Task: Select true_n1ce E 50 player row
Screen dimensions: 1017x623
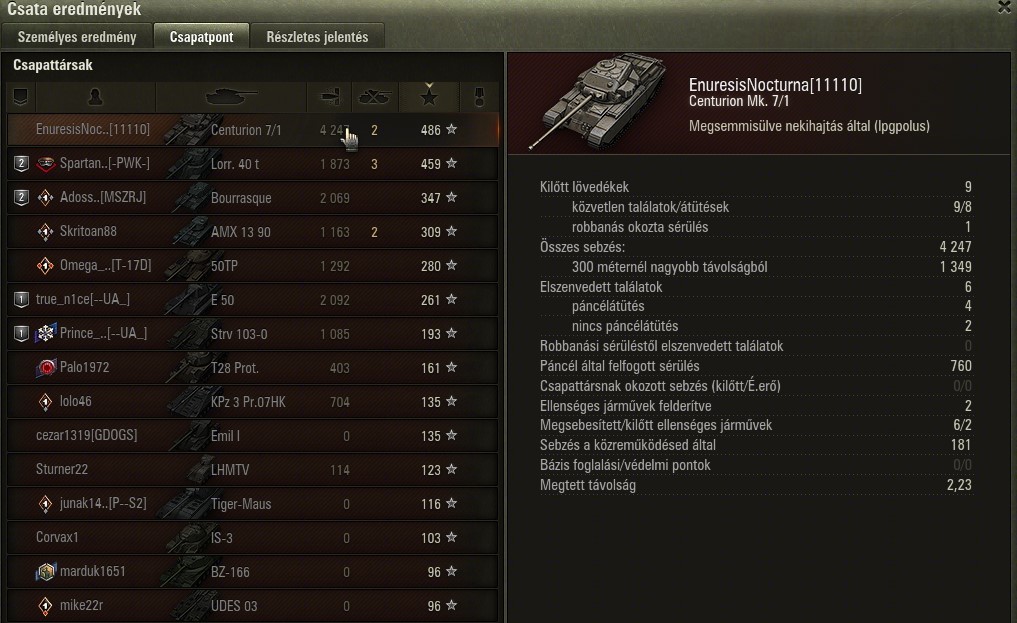Action: point(253,300)
